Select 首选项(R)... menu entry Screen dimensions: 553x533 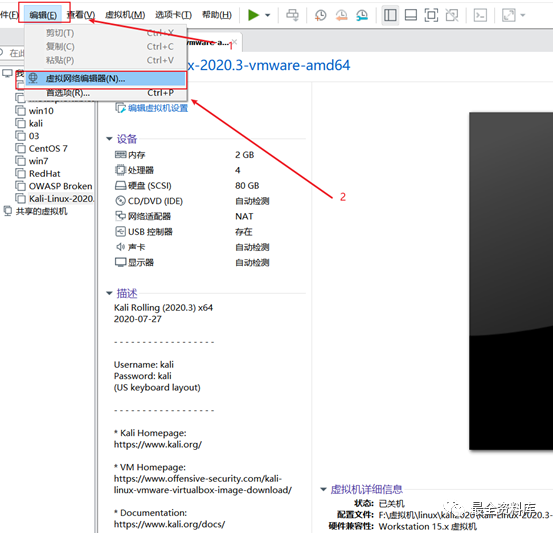[x=105, y=93]
